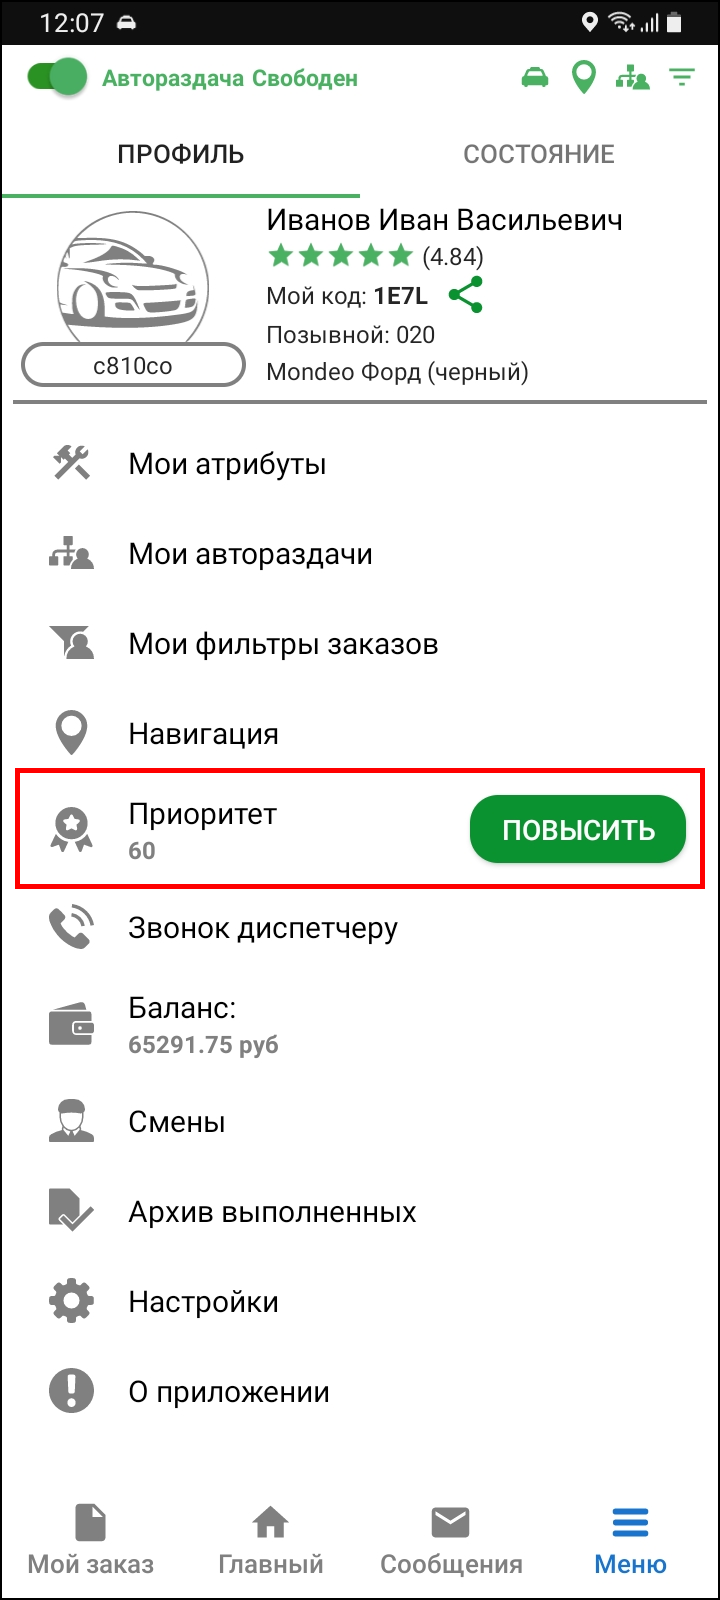Open the map location pin icon in header
This screenshot has width=720, height=1600.
[x=583, y=77]
